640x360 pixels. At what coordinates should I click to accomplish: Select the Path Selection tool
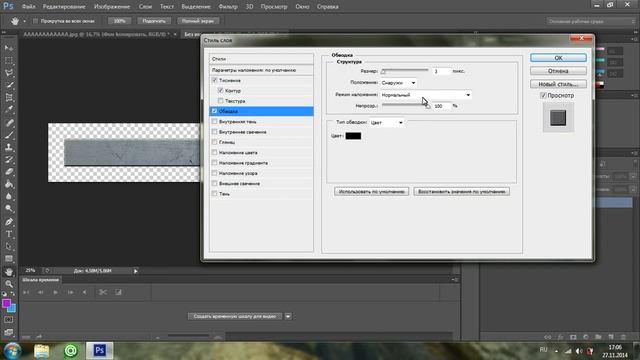tap(9, 247)
